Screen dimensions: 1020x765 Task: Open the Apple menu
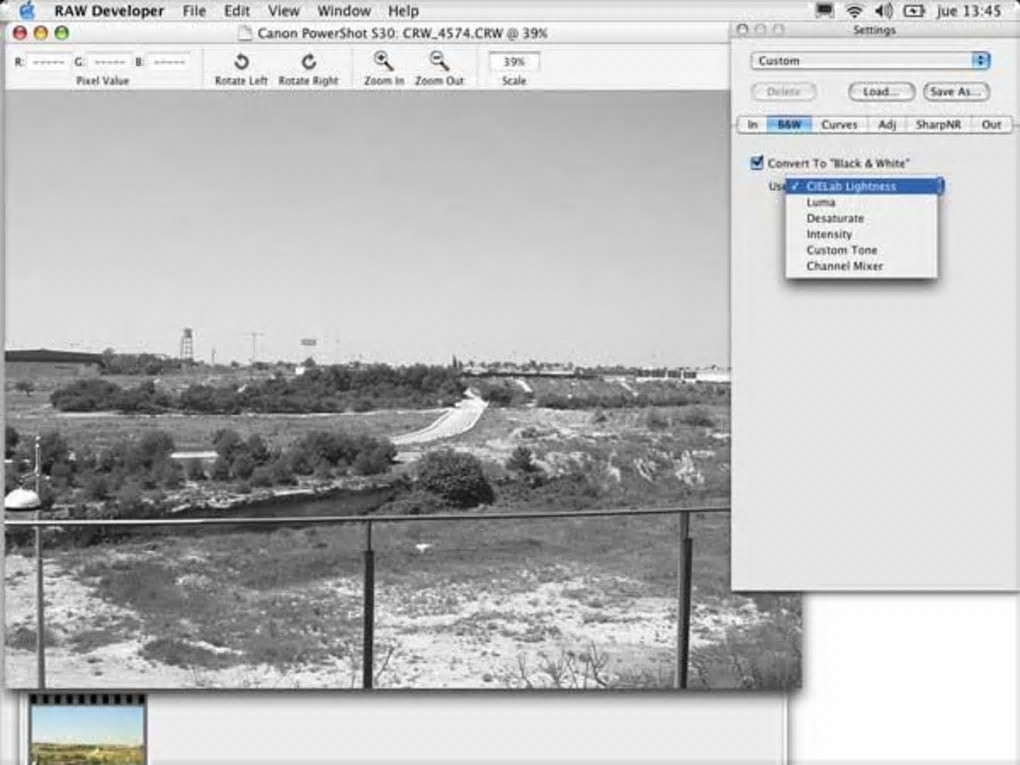(x=27, y=10)
